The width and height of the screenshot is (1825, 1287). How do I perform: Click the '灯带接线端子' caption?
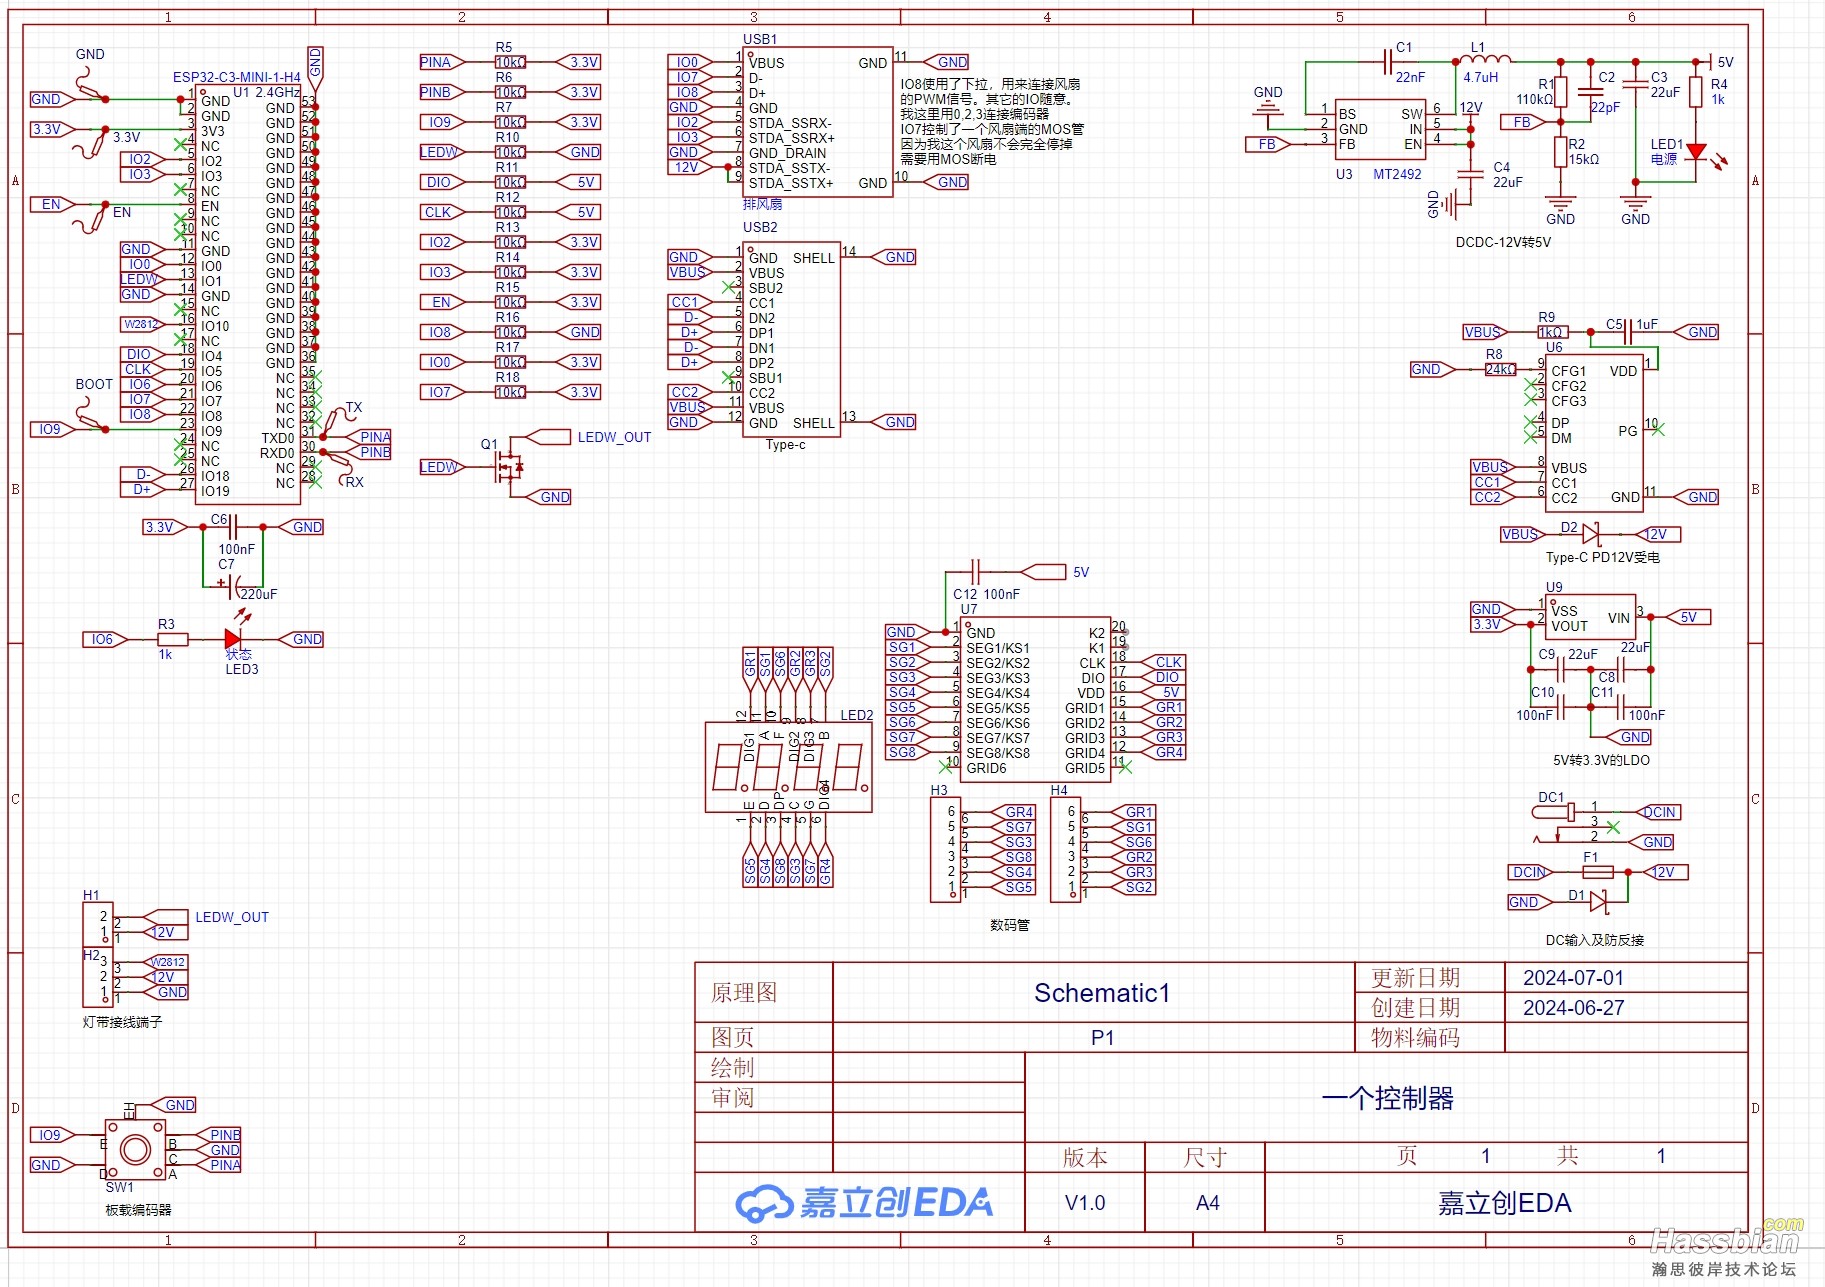tap(122, 1022)
